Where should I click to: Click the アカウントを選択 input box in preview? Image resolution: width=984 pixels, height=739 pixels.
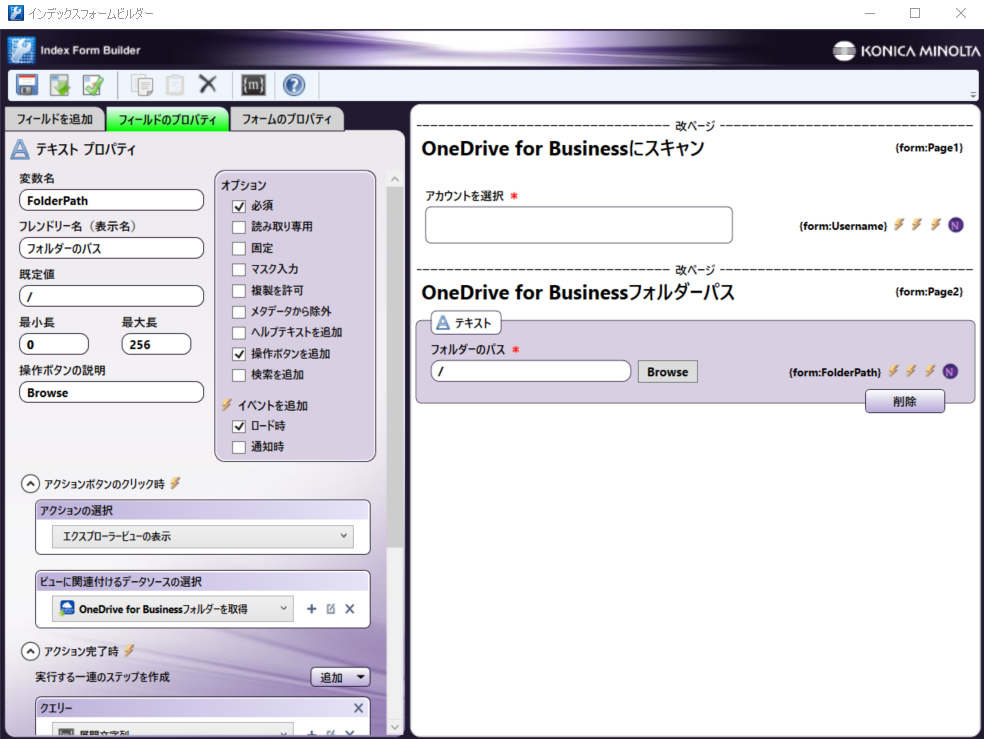pyautogui.click(x=579, y=225)
